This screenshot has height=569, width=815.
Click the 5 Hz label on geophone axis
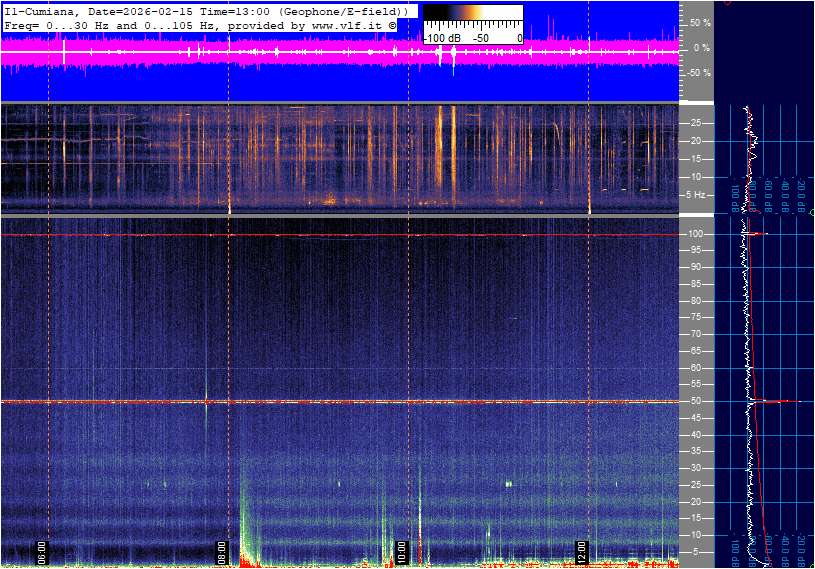pyautogui.click(x=698, y=194)
